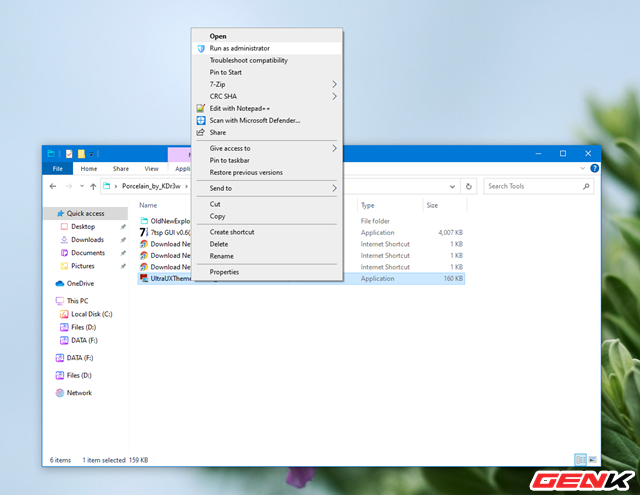Open the Recent locations dropdown arrow

pos(82,186)
